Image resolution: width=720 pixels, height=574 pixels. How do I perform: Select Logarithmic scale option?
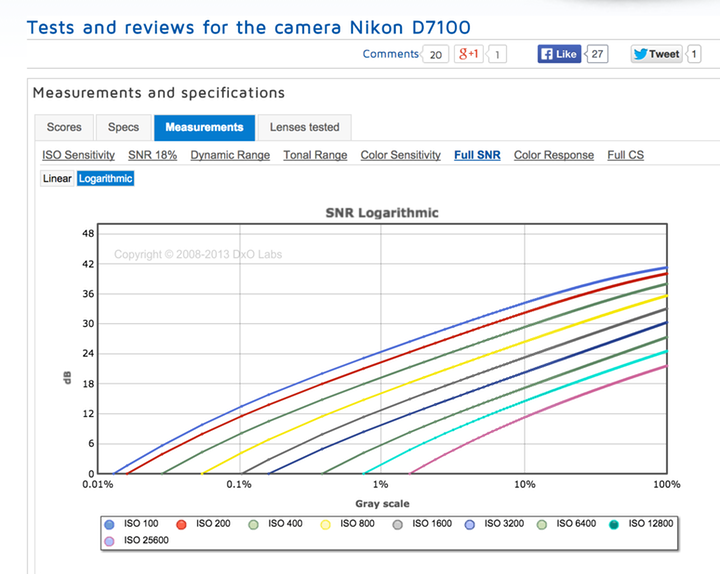105,178
